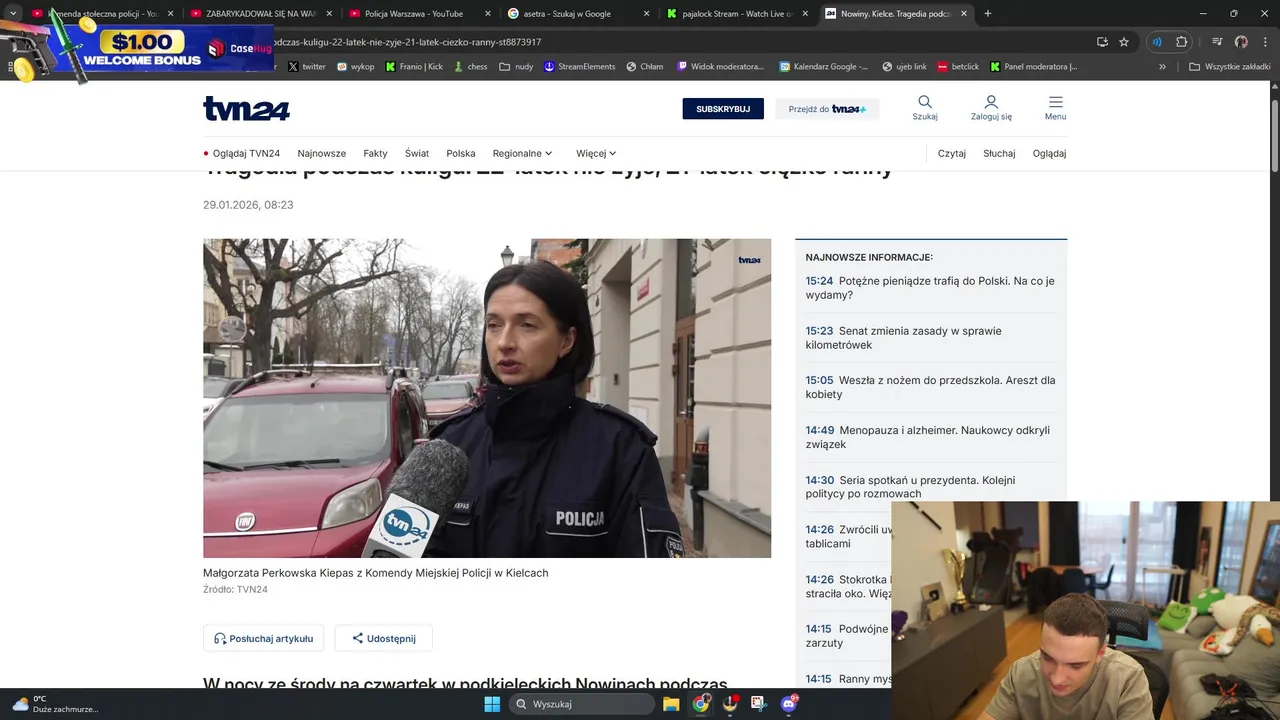Select Fakty in navigation
This screenshot has width=1280, height=720.
[x=375, y=153]
